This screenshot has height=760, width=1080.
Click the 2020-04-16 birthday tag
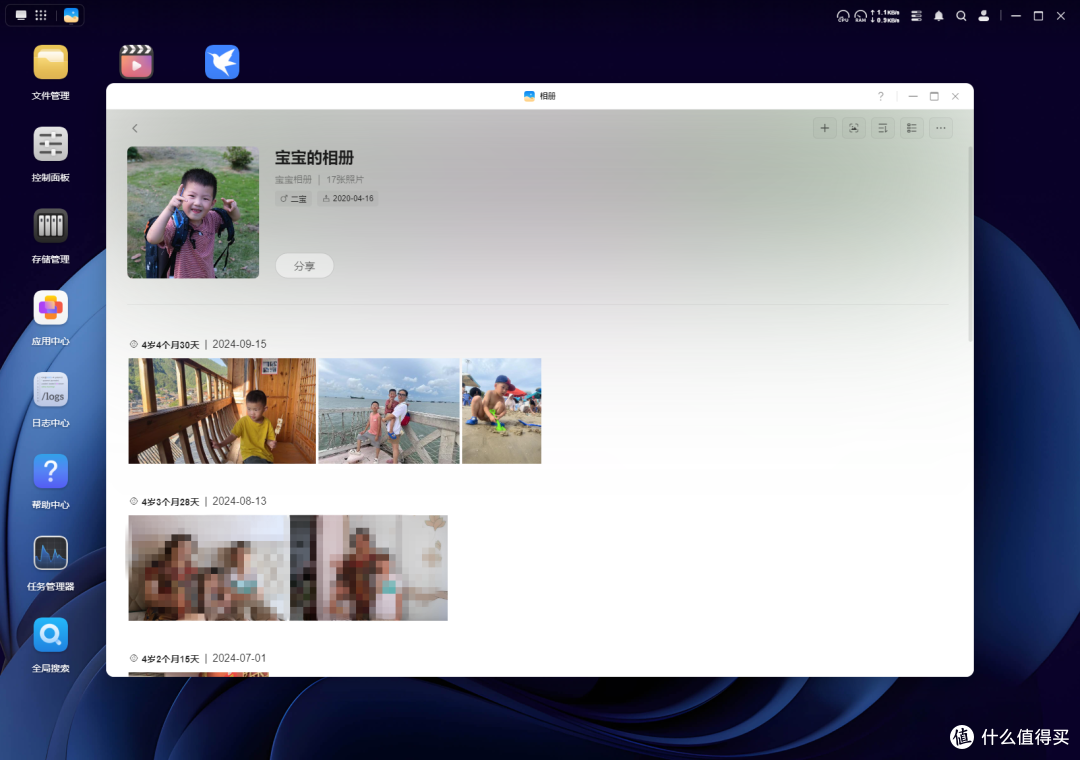(x=348, y=198)
